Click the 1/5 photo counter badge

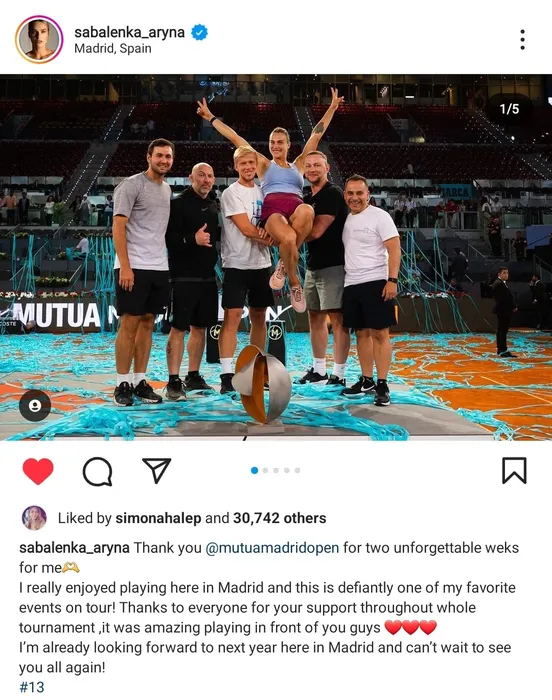coord(509,109)
